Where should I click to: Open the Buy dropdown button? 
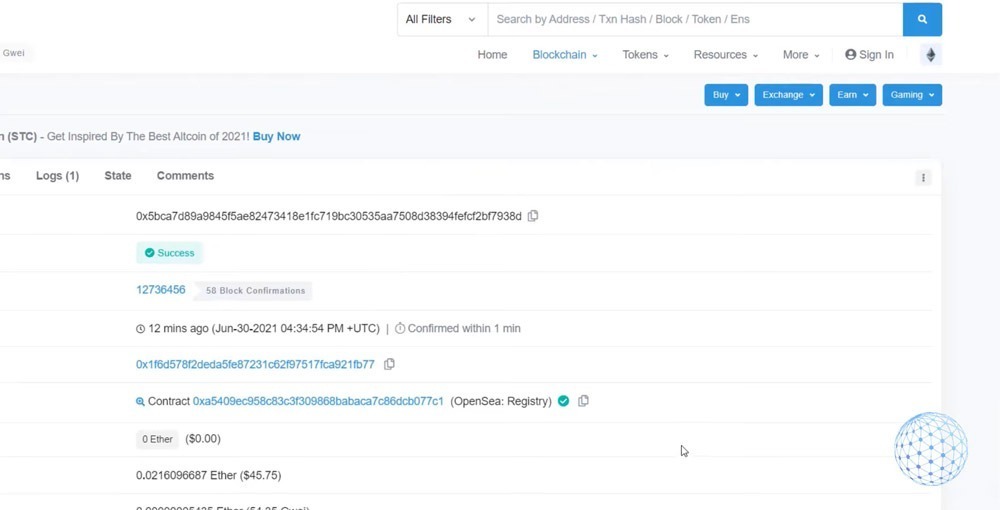click(x=726, y=95)
